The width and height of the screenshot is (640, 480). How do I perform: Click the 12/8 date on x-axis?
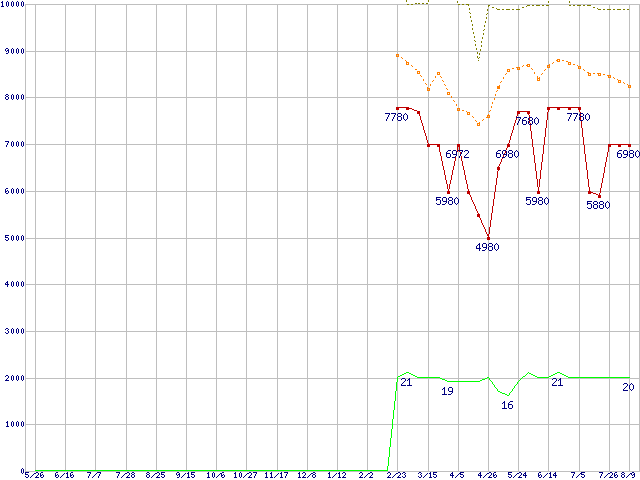(307, 475)
